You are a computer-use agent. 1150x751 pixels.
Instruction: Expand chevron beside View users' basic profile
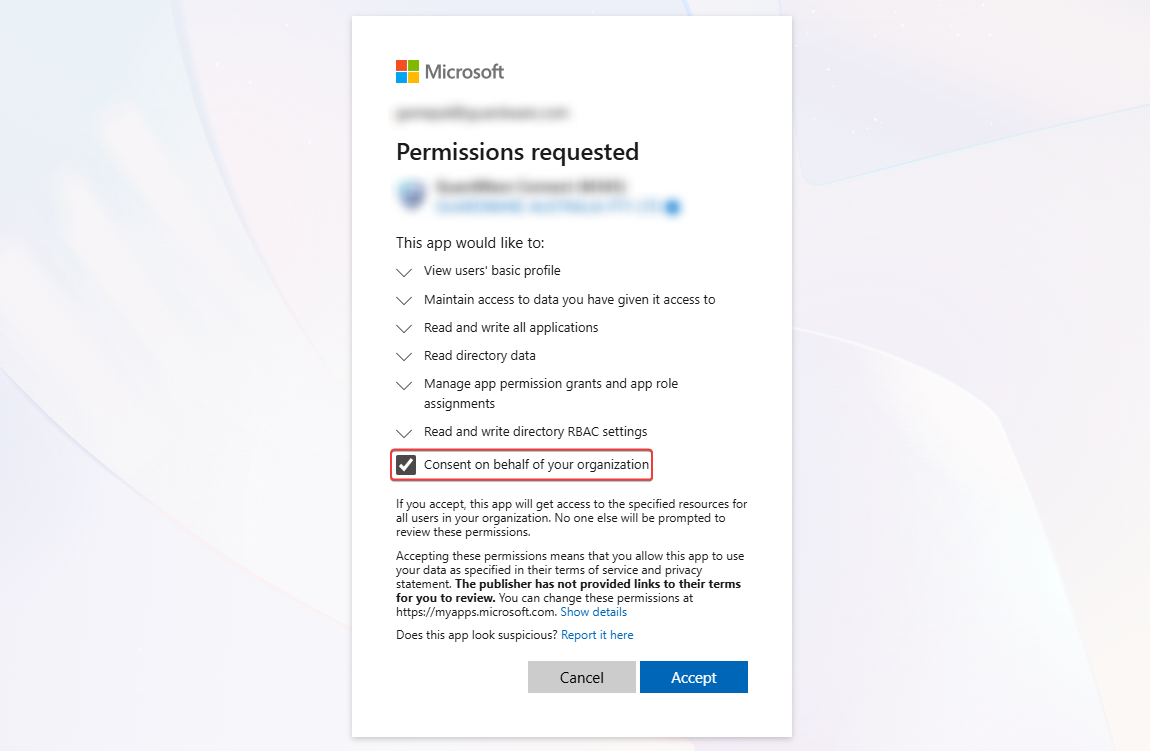pos(404,272)
